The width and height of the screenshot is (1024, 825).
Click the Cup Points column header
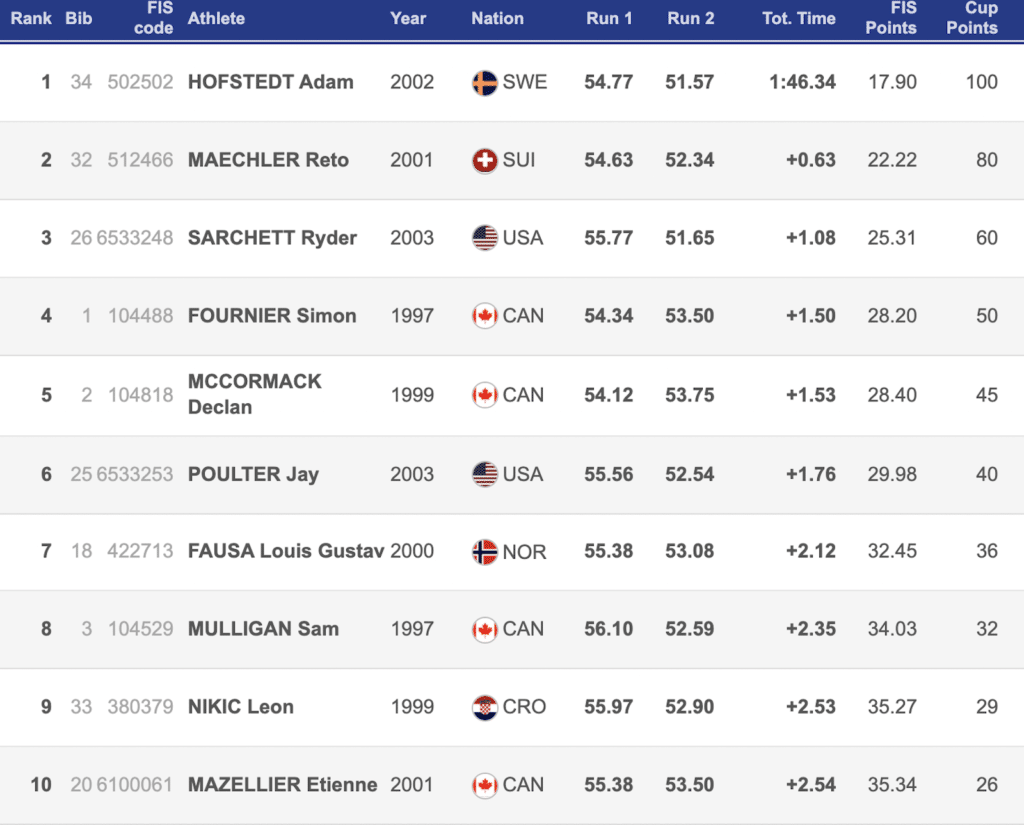(x=972, y=18)
